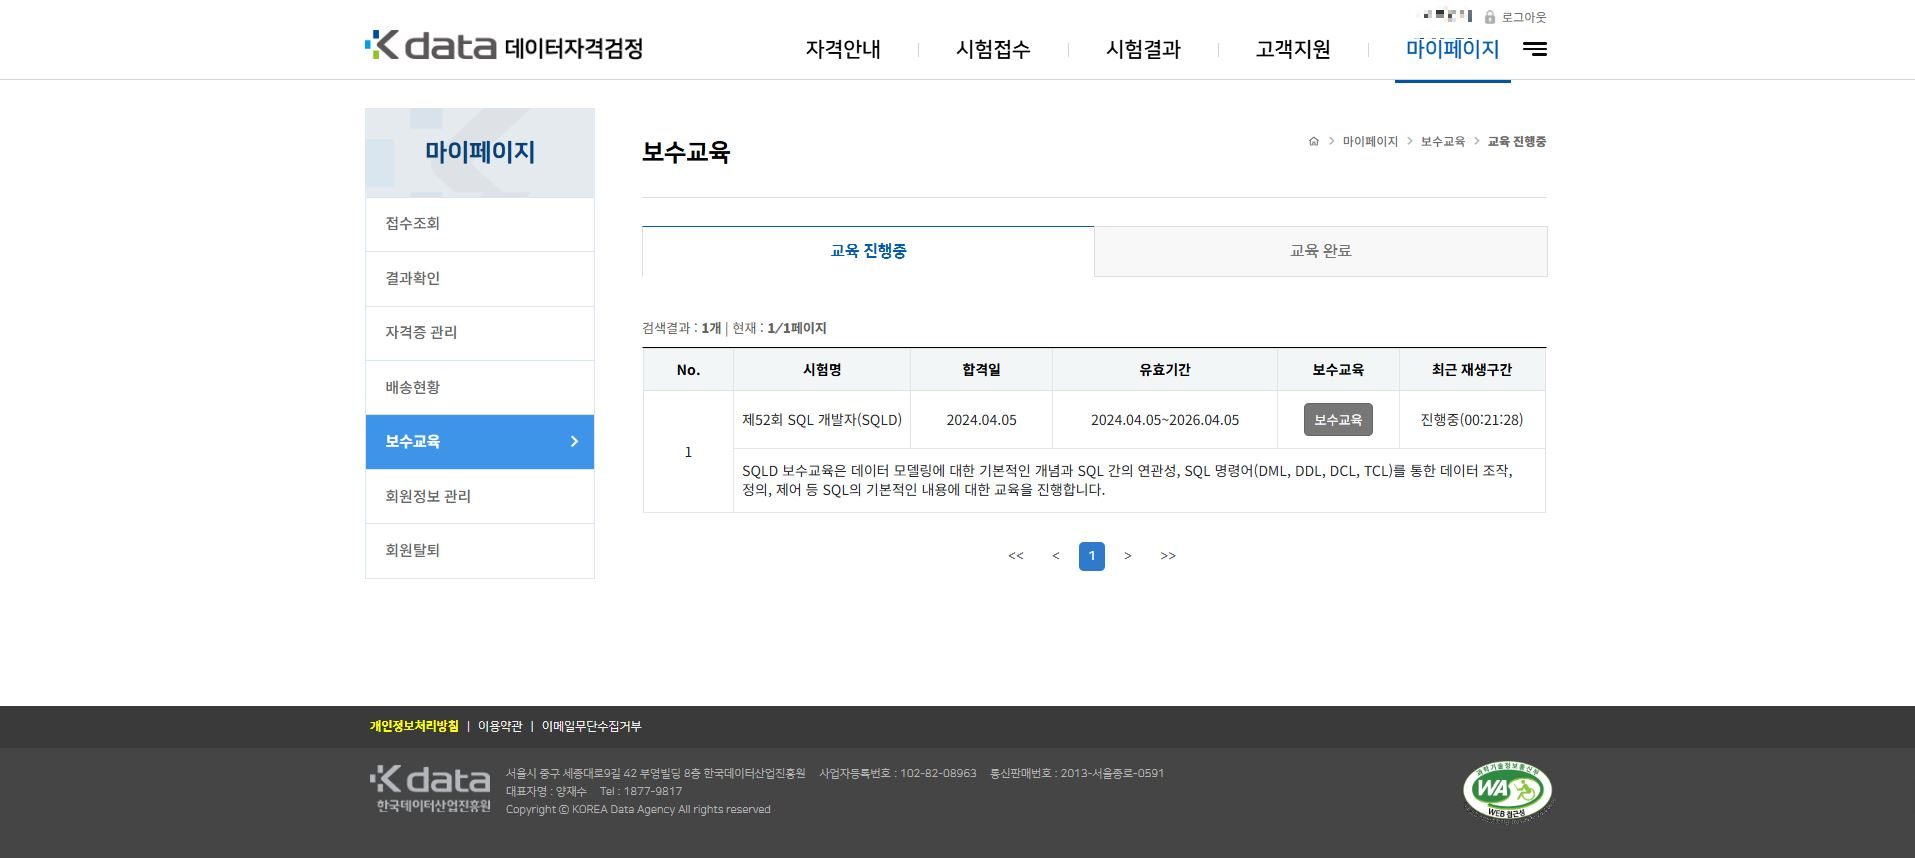Click the 유효기간 column header

click(x=1165, y=370)
